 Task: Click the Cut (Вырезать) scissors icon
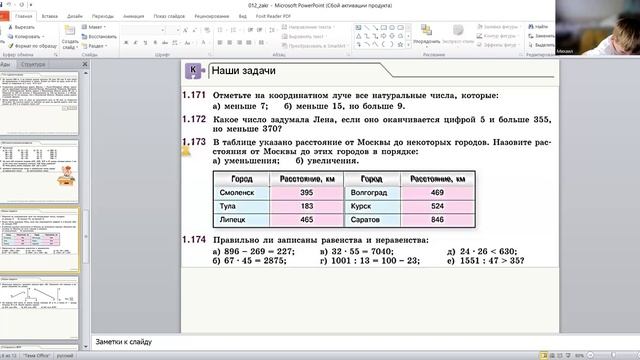pos(11,27)
